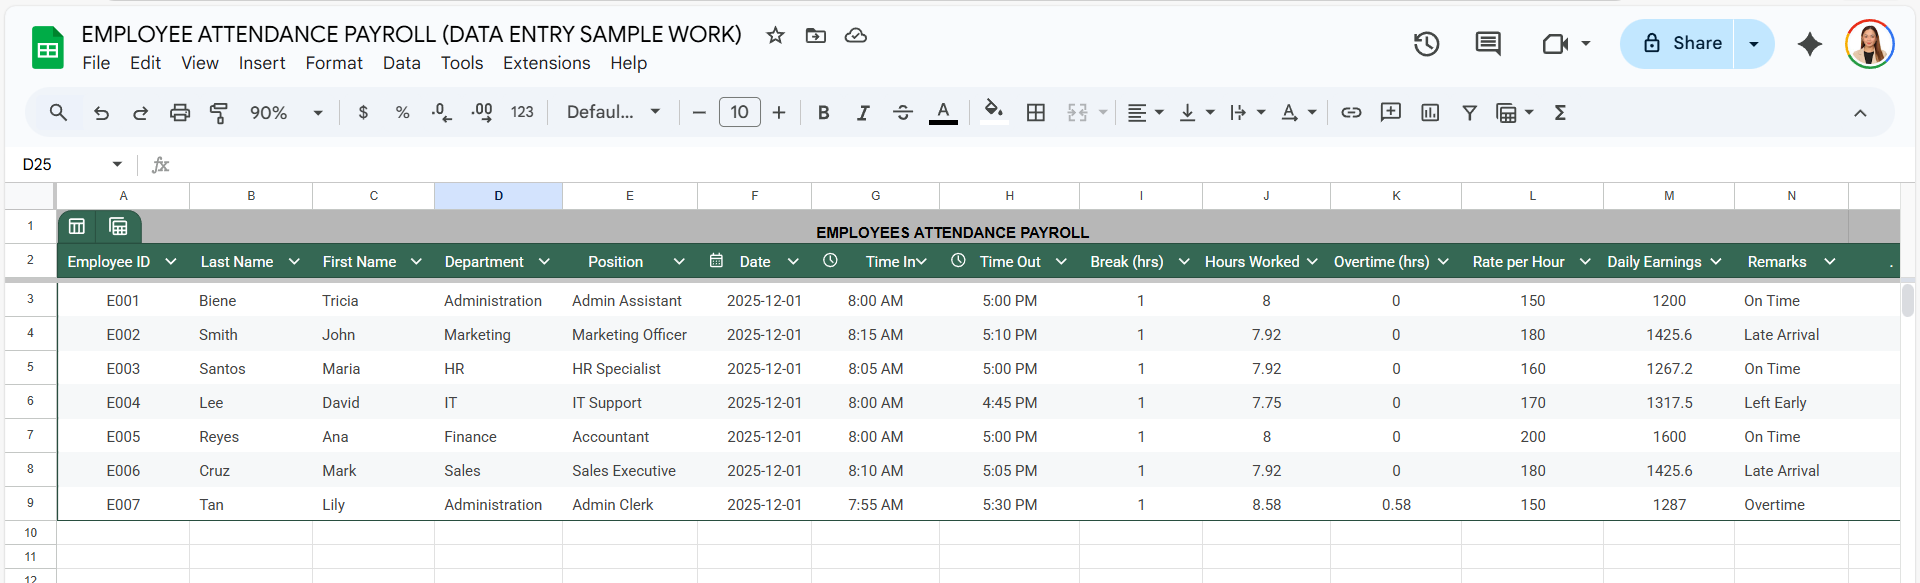Open the Extensions menu
This screenshot has height=583, width=1920.
(546, 63)
